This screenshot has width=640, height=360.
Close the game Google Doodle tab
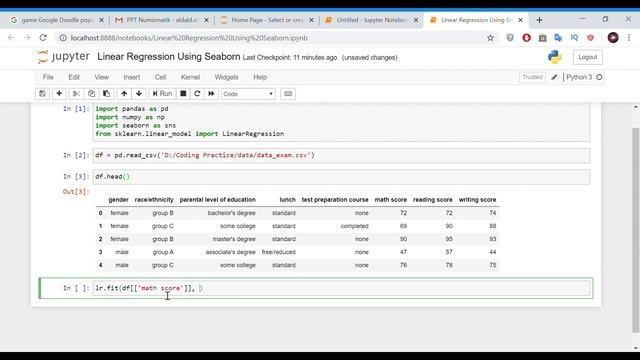[101, 20]
